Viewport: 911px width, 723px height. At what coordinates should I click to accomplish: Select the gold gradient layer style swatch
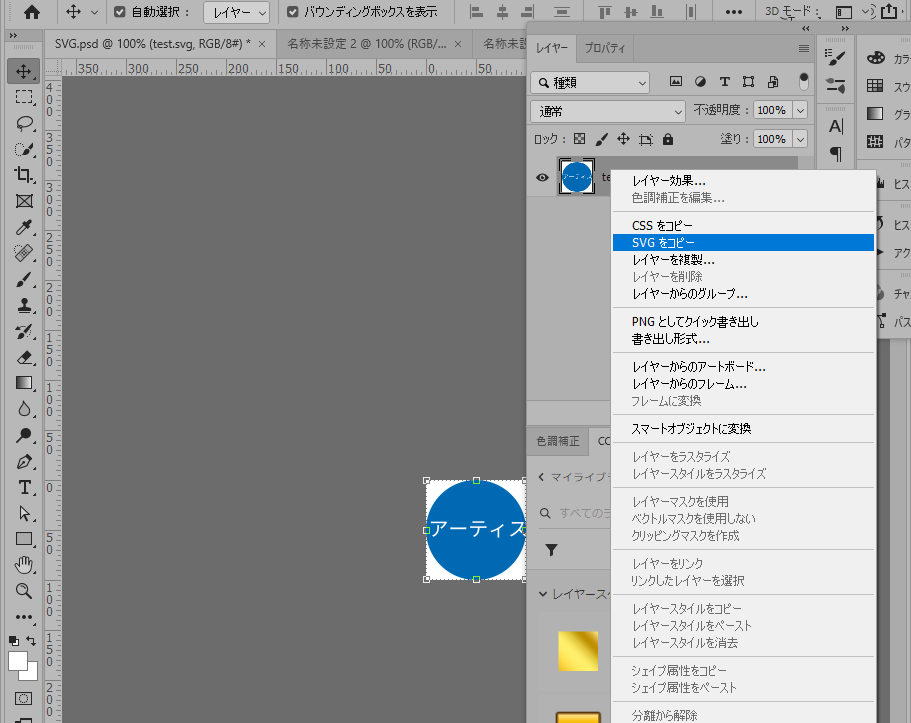[x=578, y=651]
